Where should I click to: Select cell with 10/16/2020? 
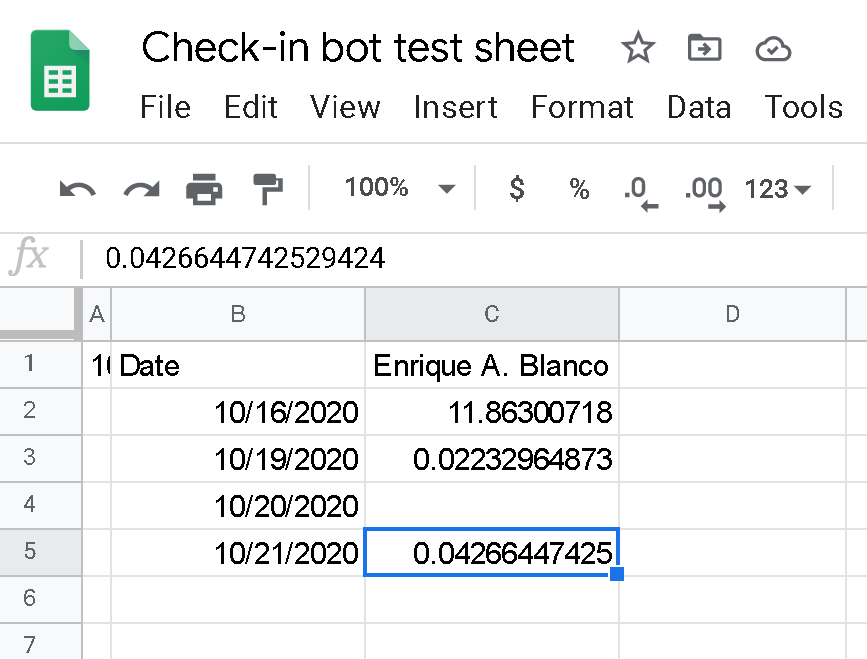click(x=238, y=412)
